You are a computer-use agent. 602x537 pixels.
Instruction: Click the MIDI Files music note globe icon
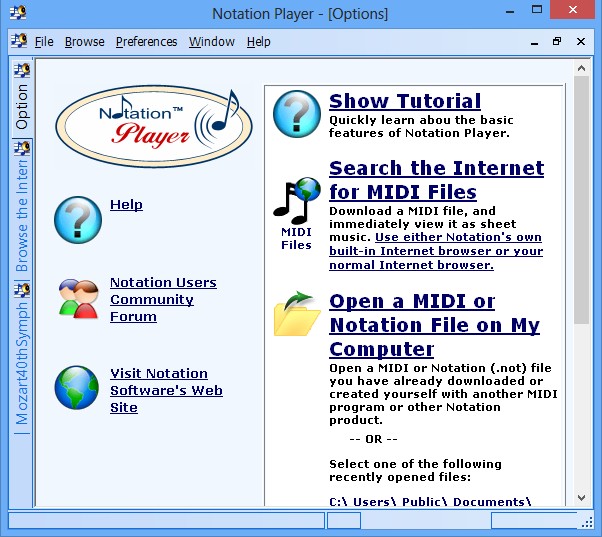(x=296, y=201)
